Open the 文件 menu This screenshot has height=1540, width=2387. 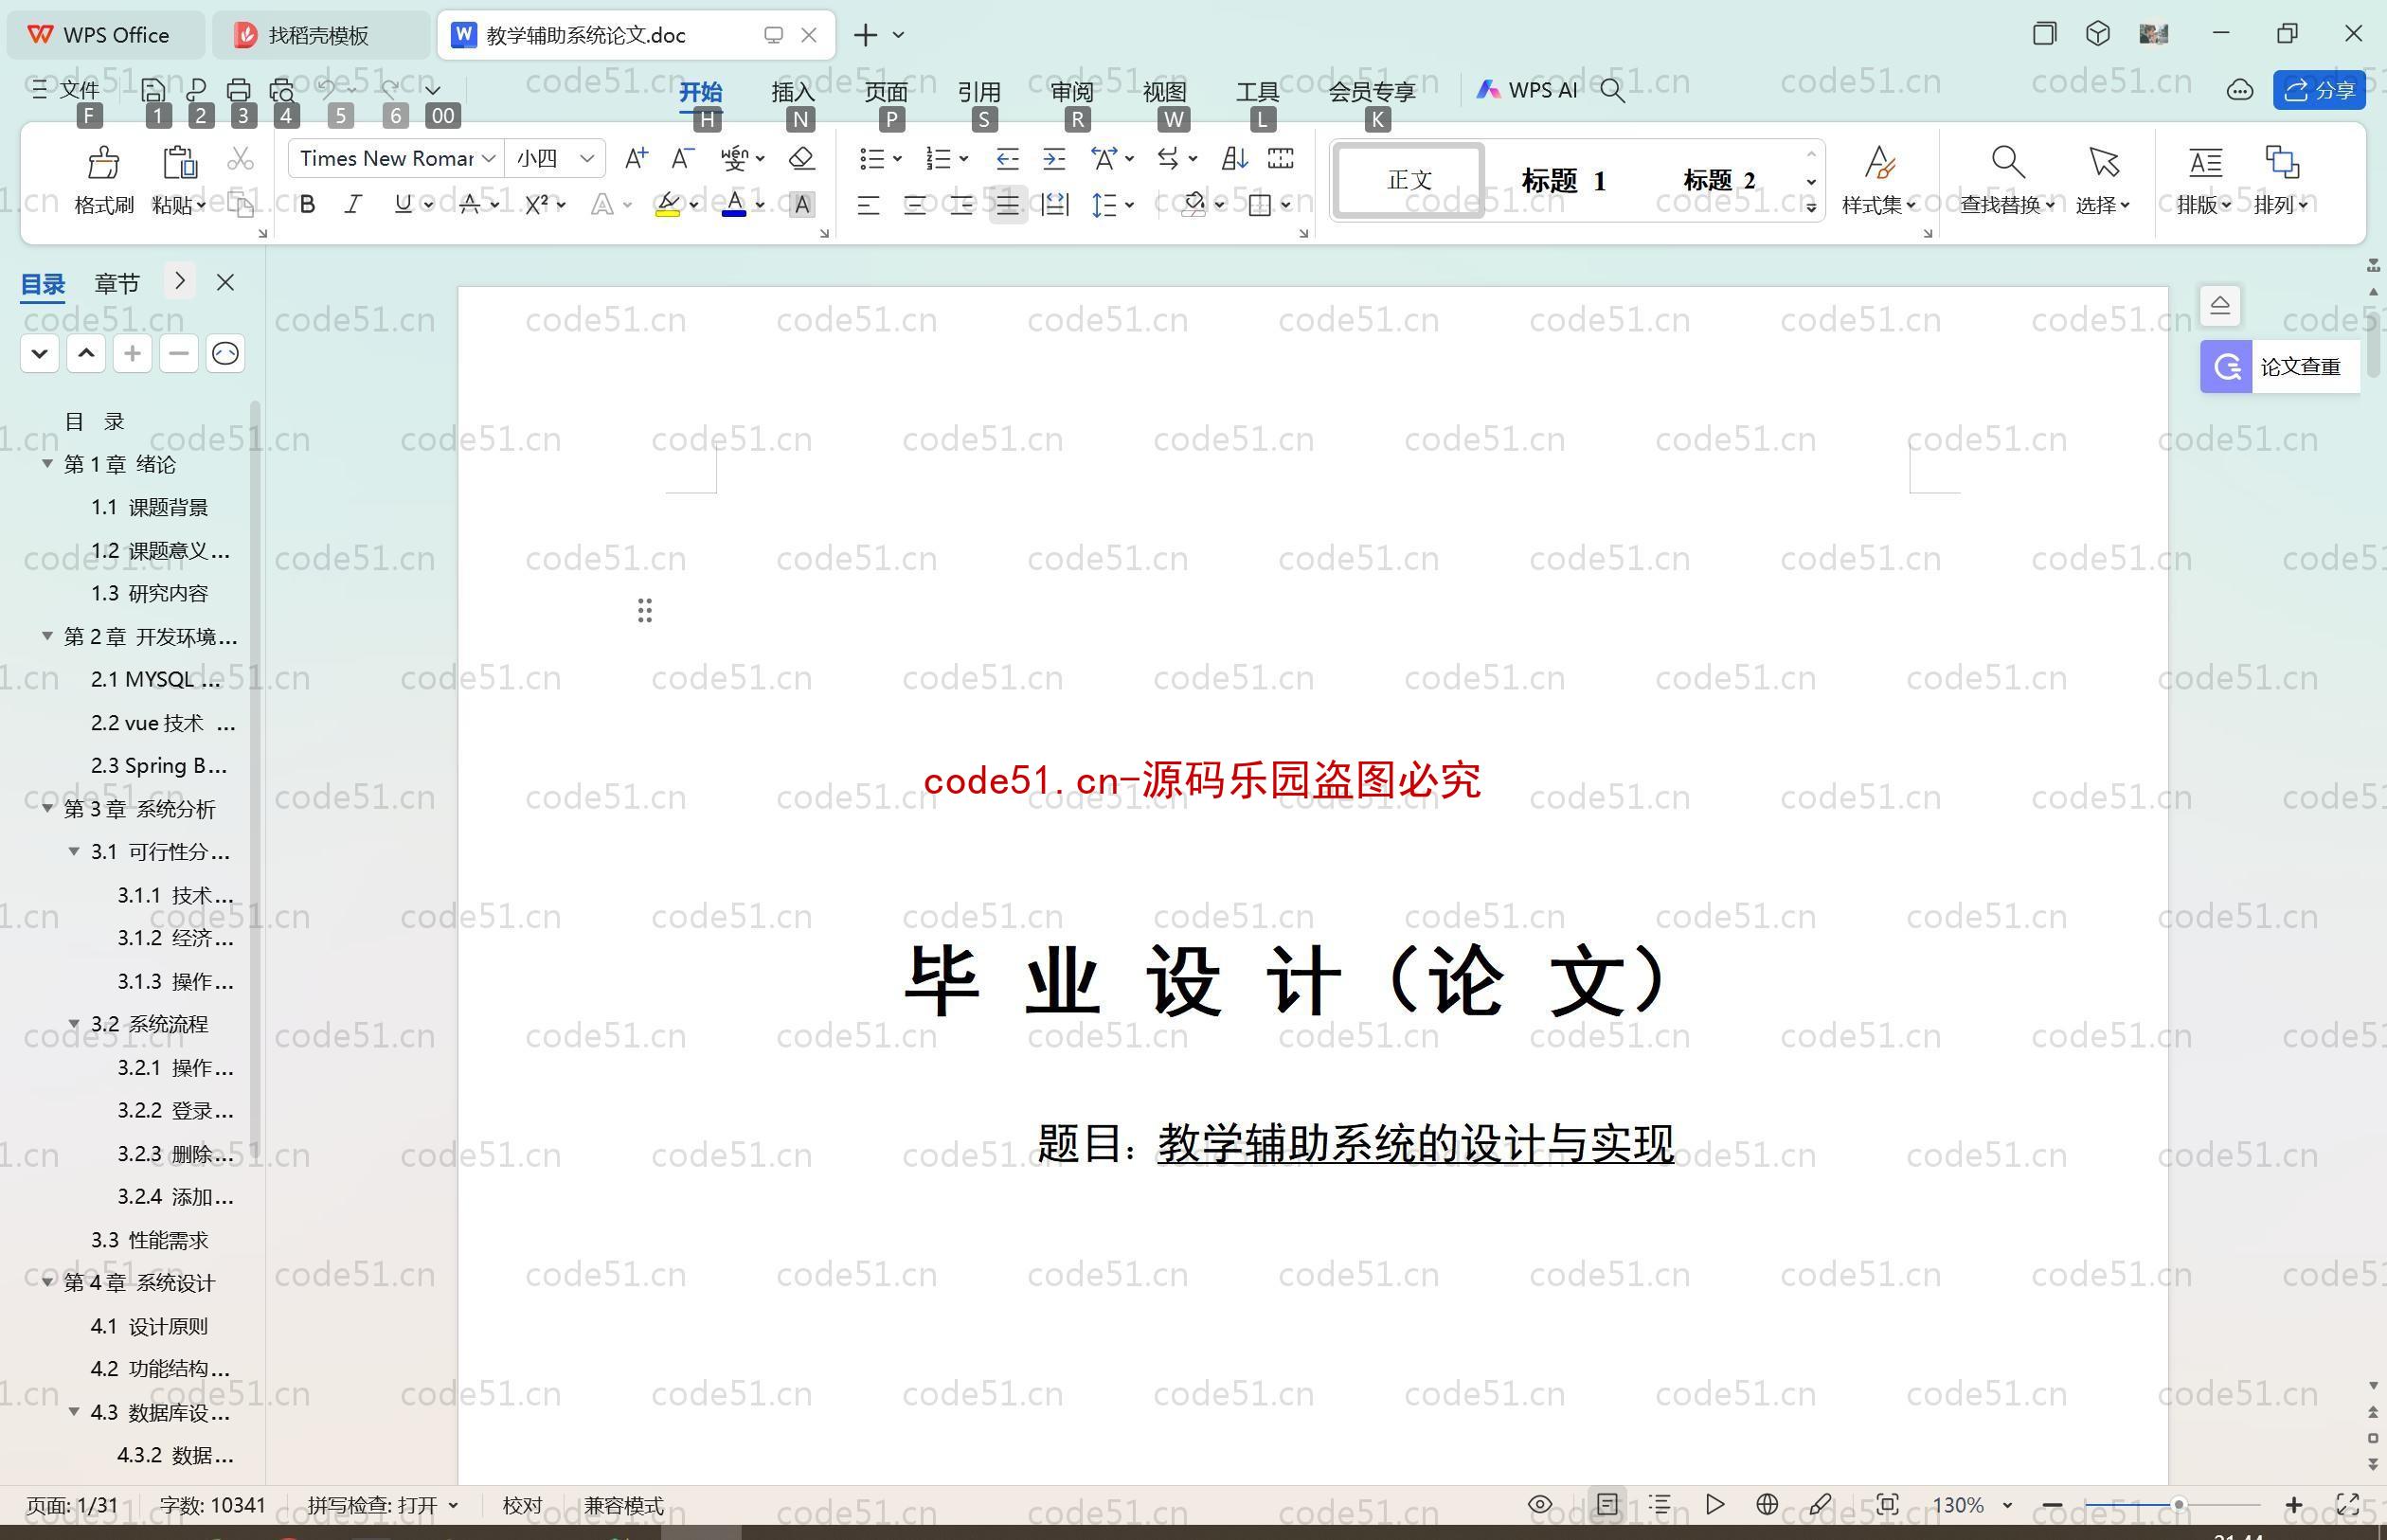click(x=66, y=90)
